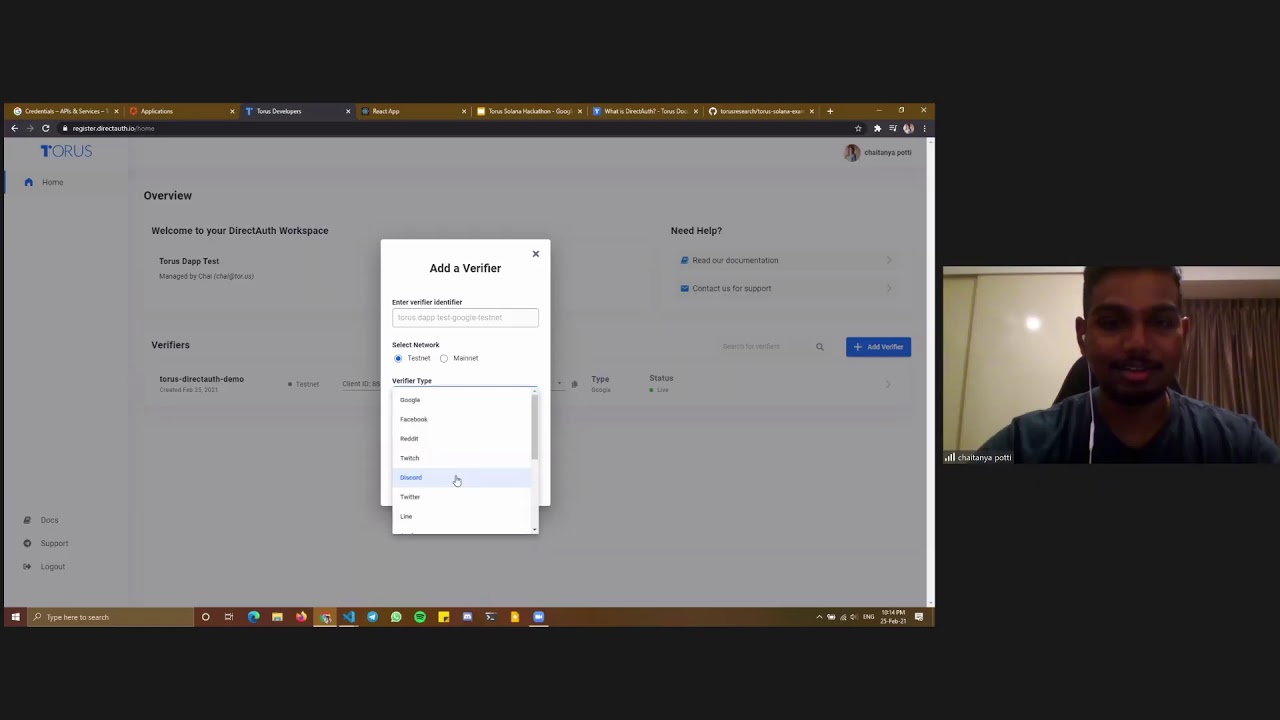Open Zoom from the taskbar
Screen dimensions: 1280x720
[538, 617]
